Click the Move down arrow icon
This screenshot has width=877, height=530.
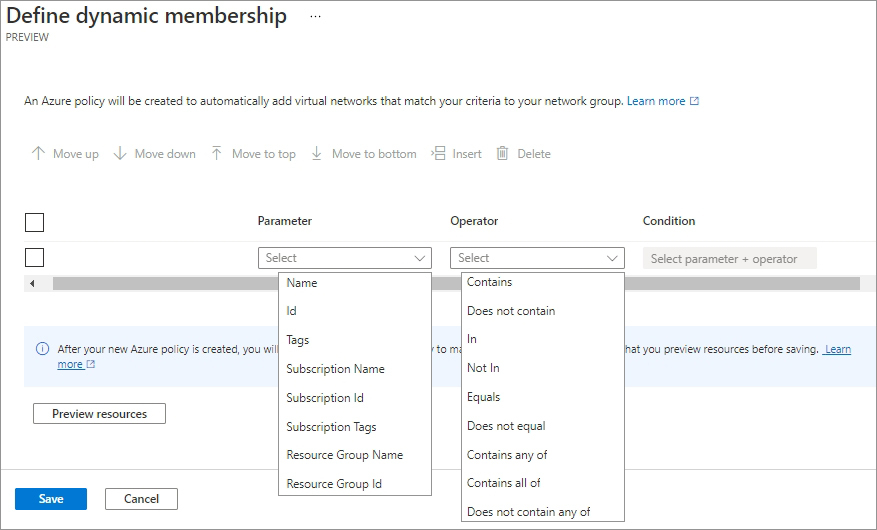[x=120, y=154]
